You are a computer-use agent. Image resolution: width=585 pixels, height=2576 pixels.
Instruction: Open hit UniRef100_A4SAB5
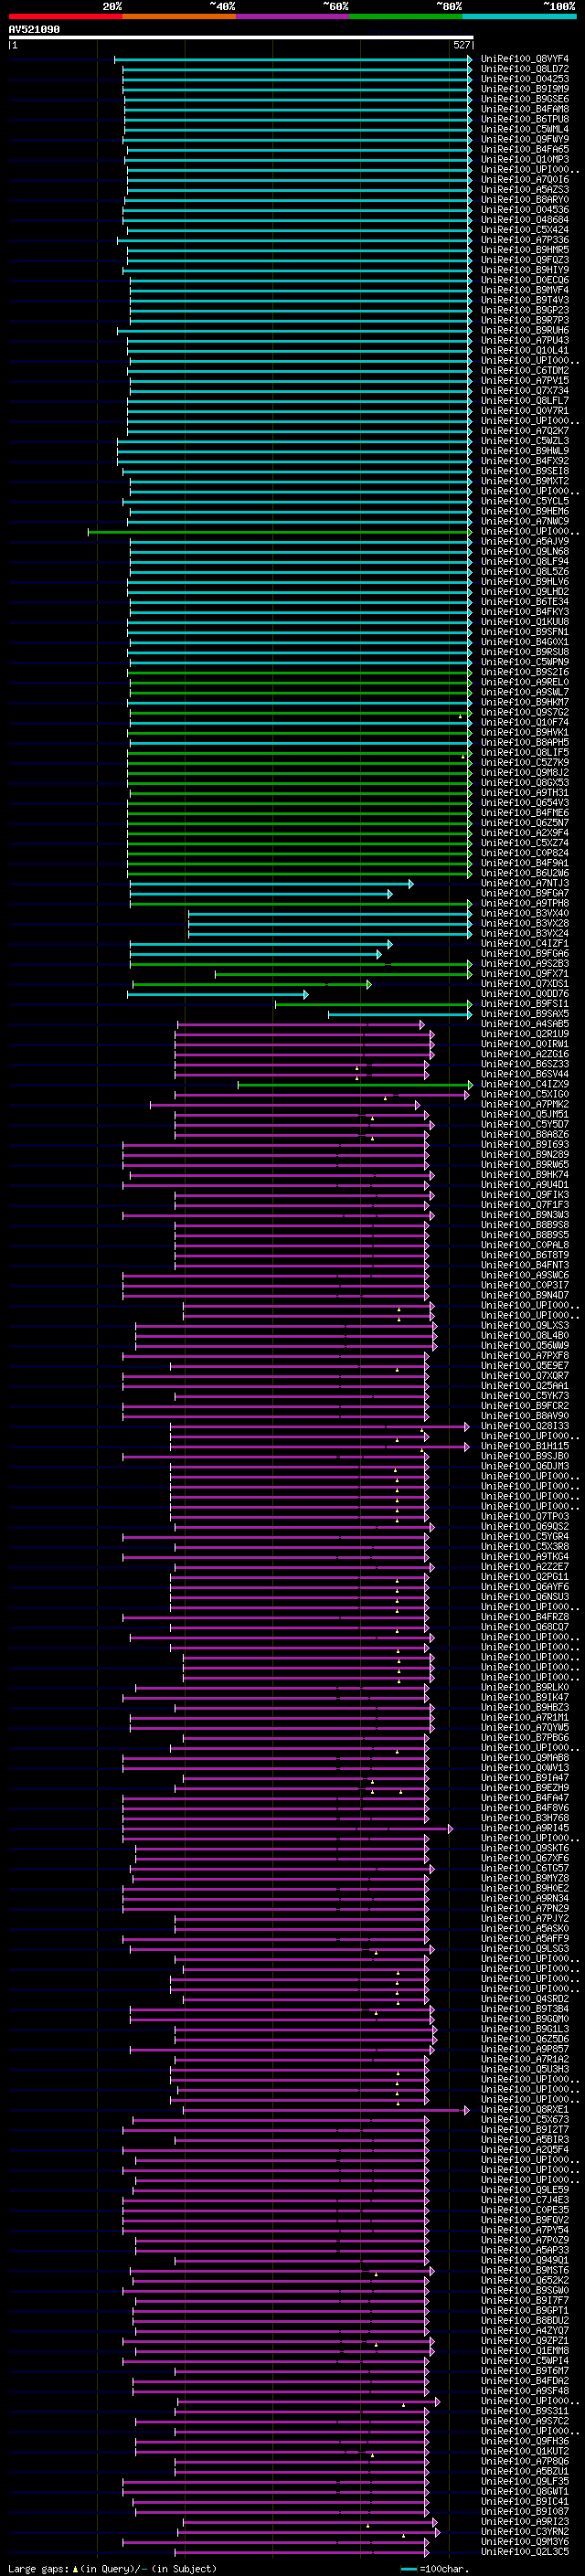524,1023
